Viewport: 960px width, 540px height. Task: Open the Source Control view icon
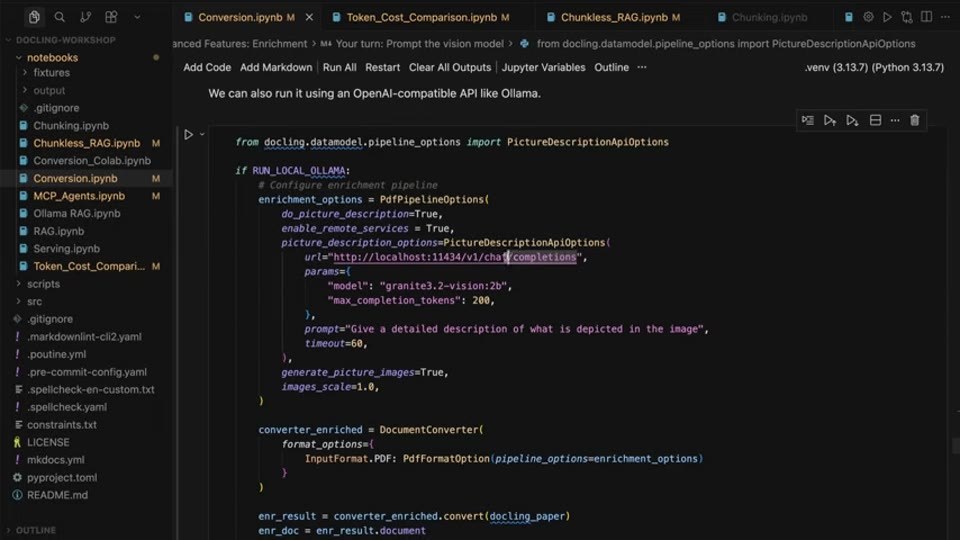coord(85,17)
